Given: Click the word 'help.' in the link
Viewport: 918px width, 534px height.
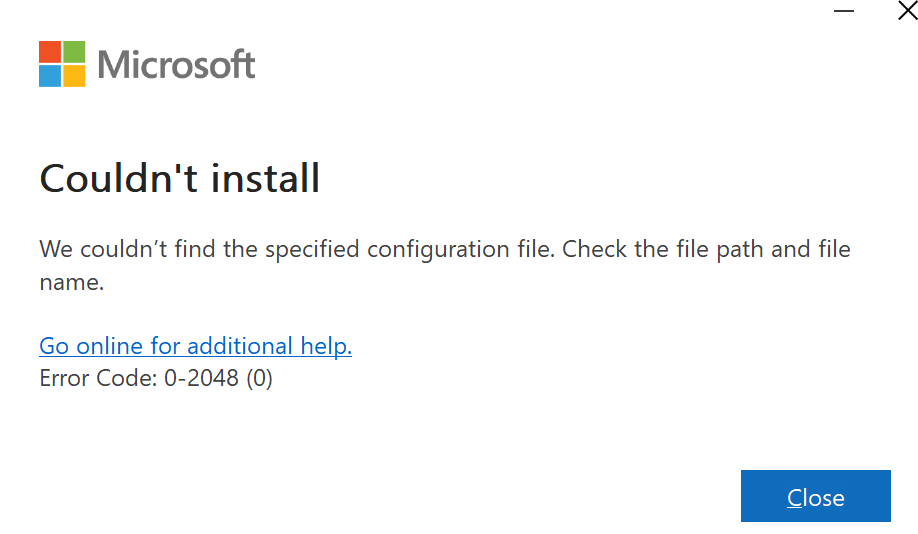Looking at the screenshot, I should click(x=326, y=346).
